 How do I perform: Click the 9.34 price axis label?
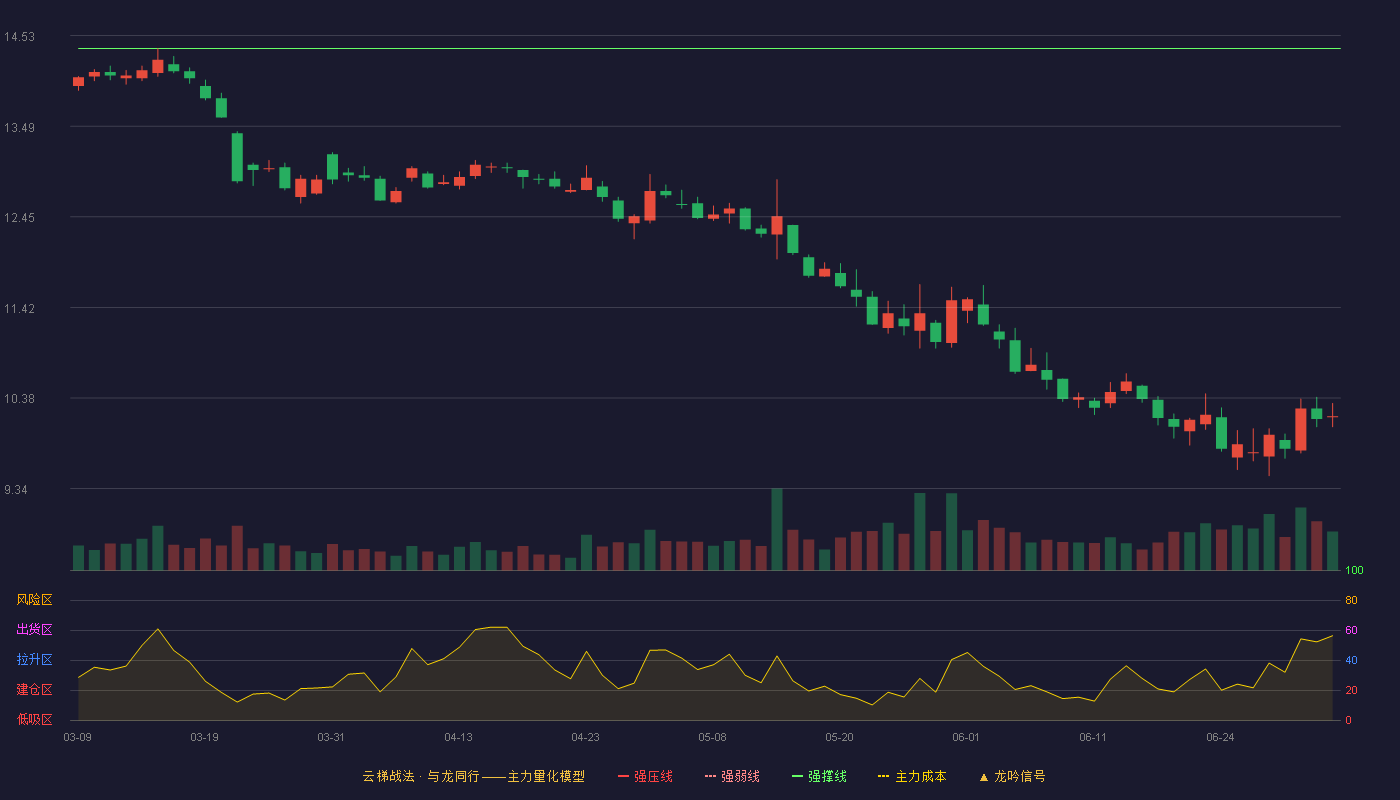(16, 490)
